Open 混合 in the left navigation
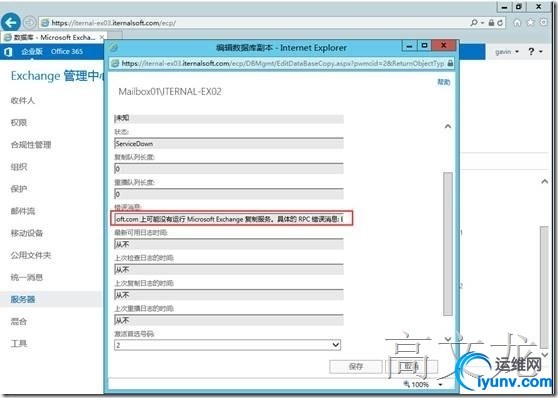The width and height of the screenshot is (558, 398). pyautogui.click(x=19, y=321)
